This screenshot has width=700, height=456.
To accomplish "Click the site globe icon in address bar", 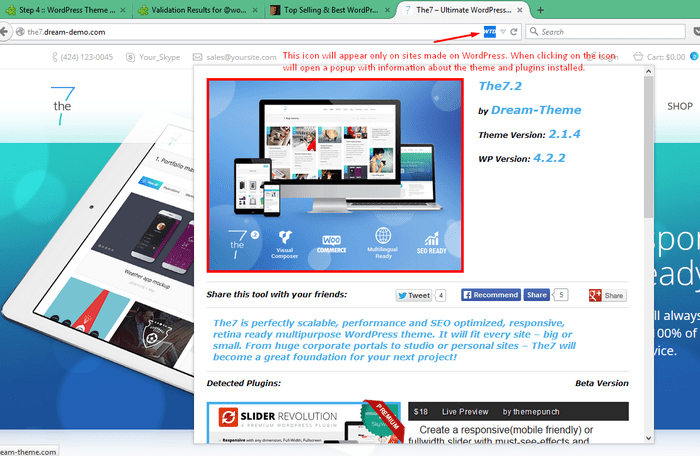I will tap(20, 32).
